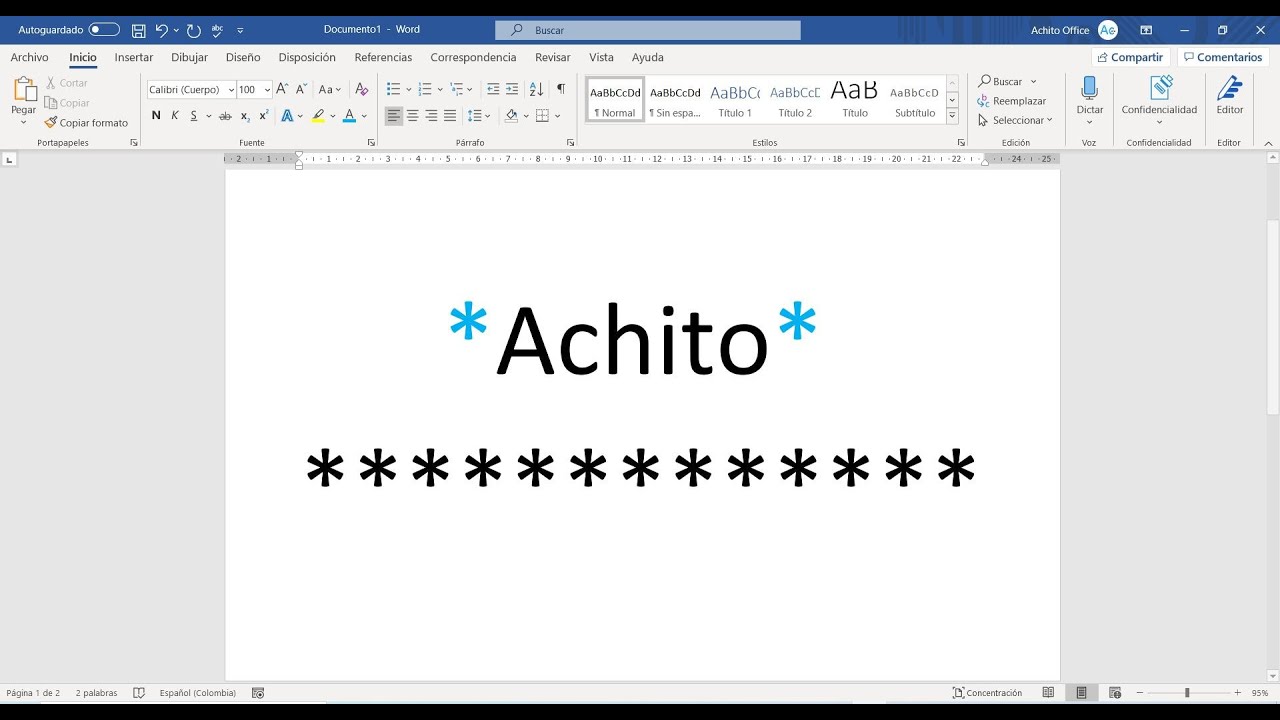The image size is (1280, 720).
Task: Click the Dictar microphone icon
Action: [x=1090, y=88]
